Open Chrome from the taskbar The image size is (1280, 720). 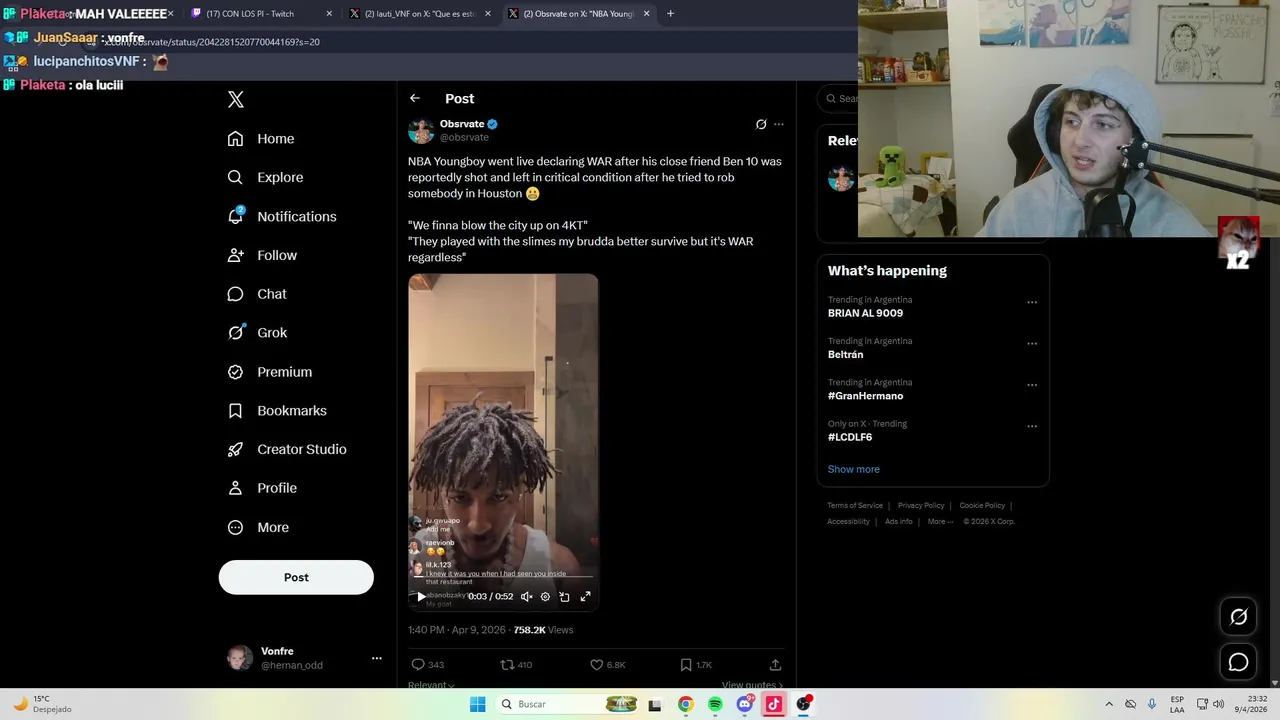[x=685, y=704]
